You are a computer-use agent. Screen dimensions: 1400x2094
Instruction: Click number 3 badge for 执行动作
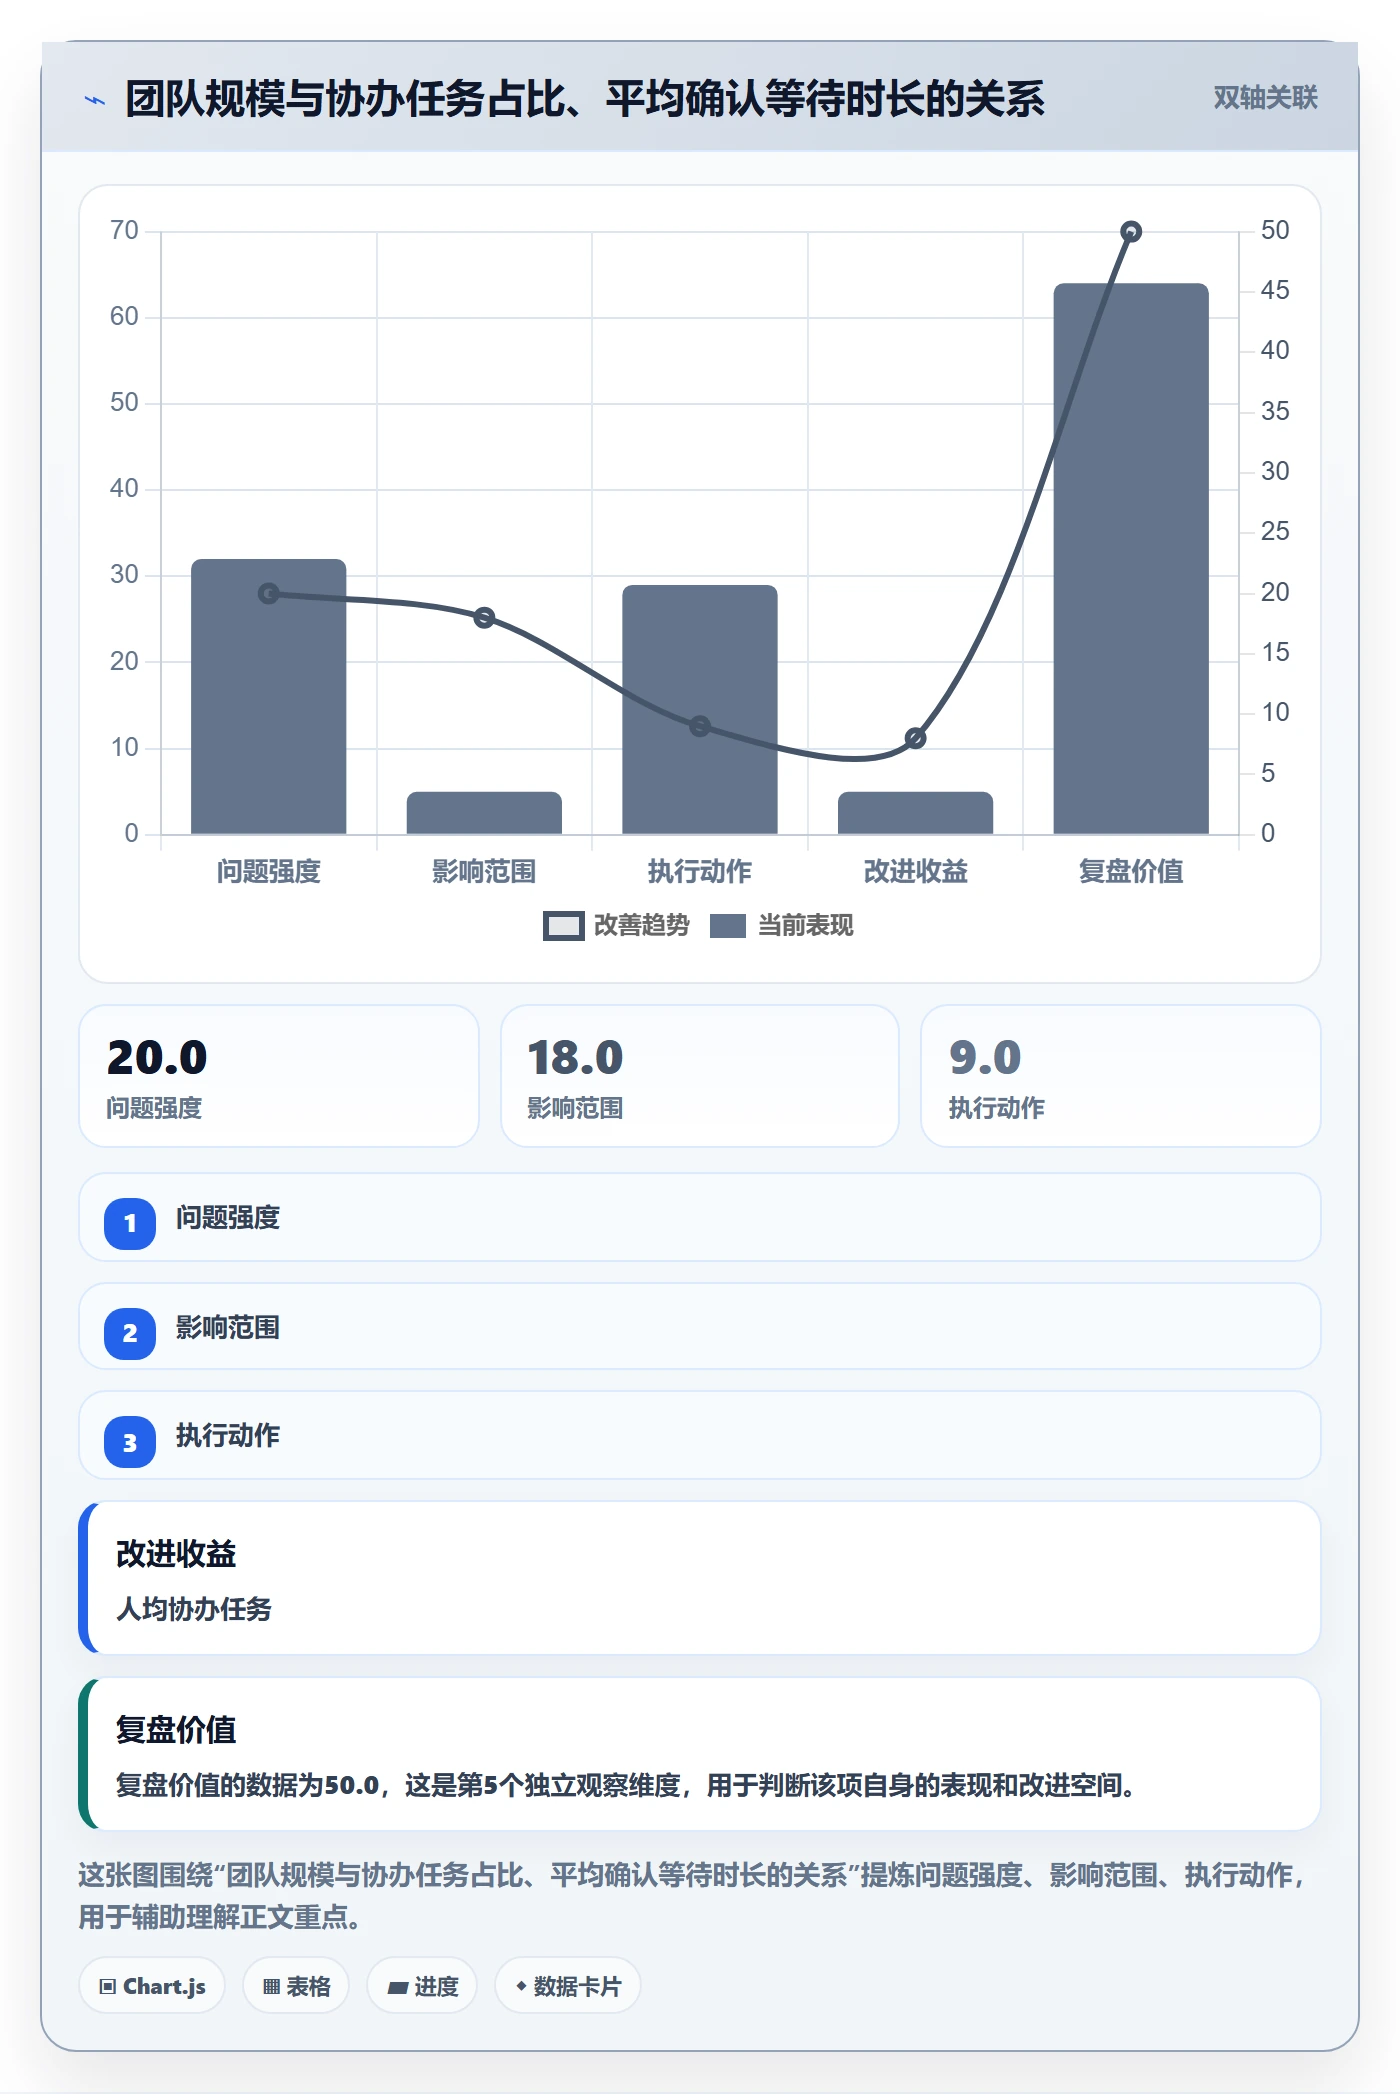click(130, 1443)
